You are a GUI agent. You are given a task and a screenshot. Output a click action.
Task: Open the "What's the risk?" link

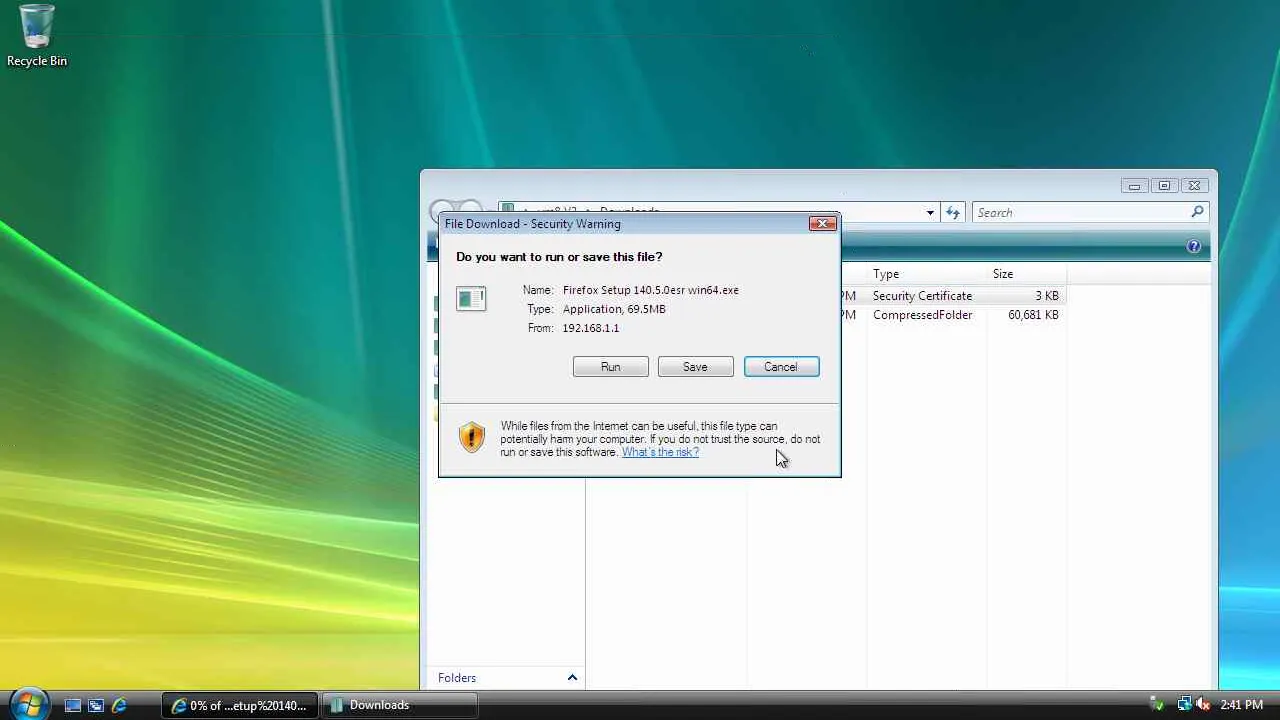coord(660,452)
